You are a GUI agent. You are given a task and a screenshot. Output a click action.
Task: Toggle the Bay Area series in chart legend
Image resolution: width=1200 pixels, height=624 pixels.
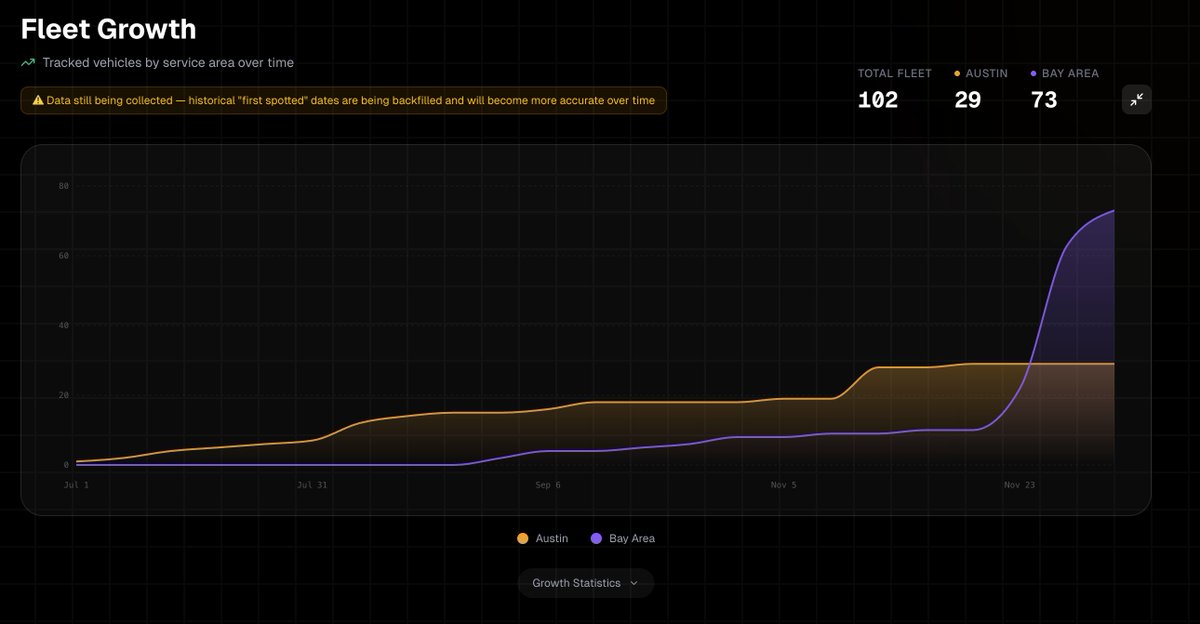[x=622, y=538]
